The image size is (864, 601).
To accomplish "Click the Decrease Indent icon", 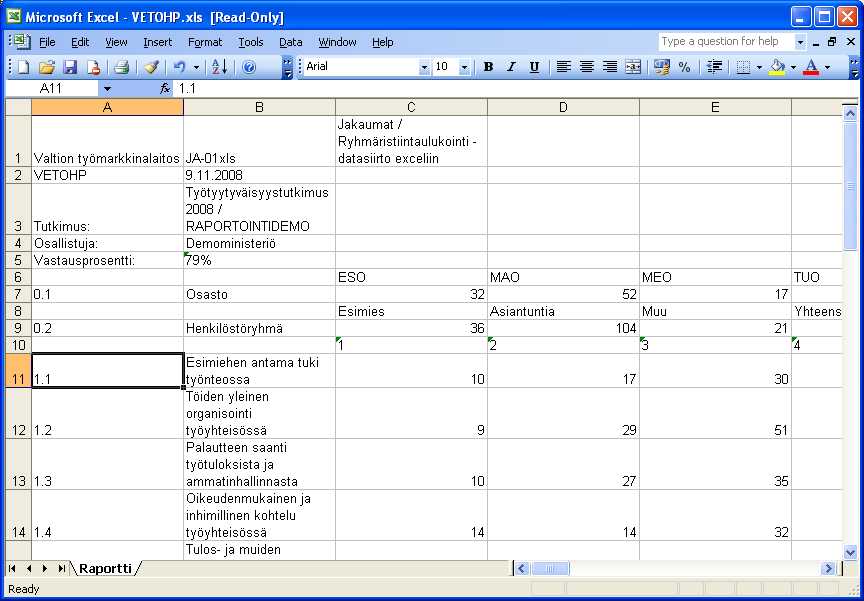I will (x=714, y=67).
